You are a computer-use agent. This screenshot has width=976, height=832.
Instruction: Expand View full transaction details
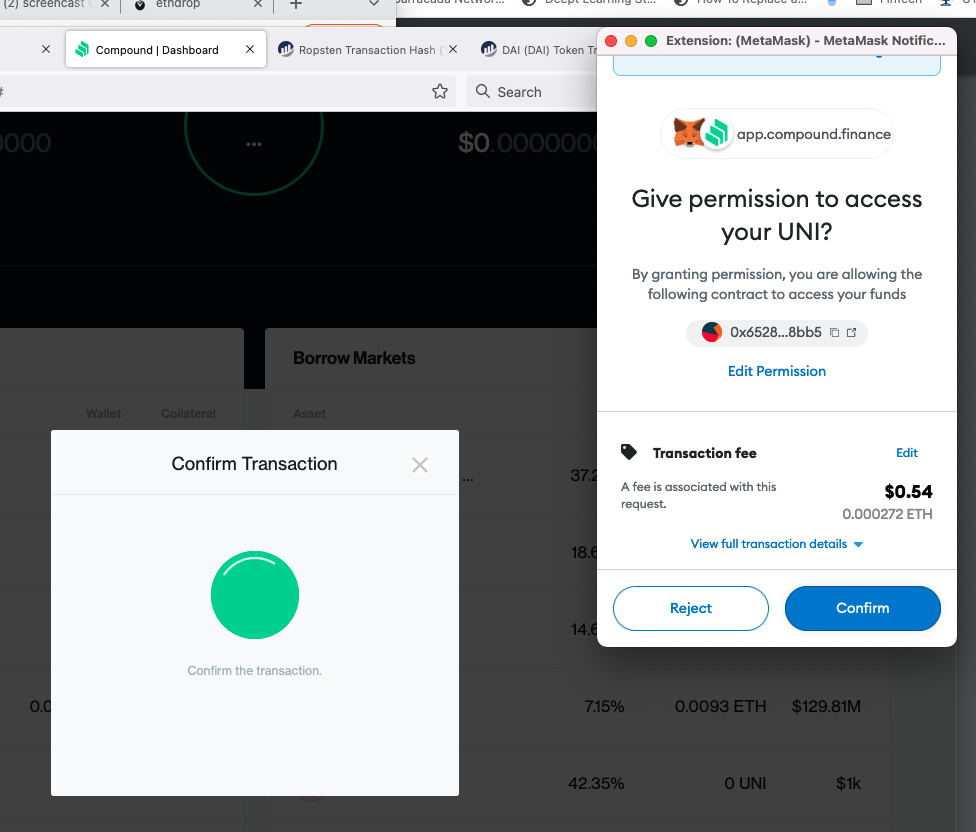tap(776, 544)
